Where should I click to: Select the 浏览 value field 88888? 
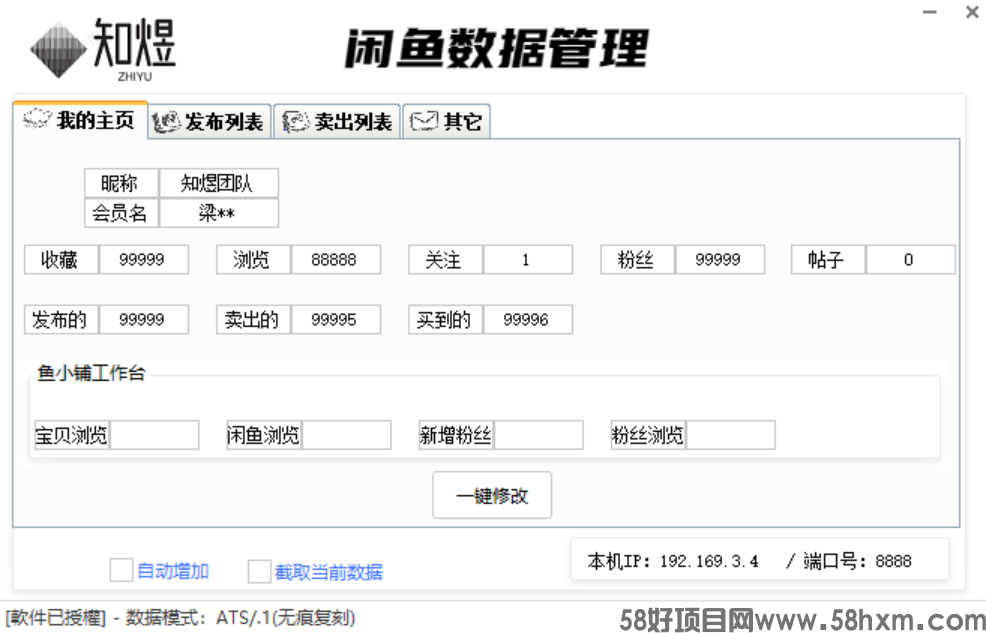click(336, 260)
